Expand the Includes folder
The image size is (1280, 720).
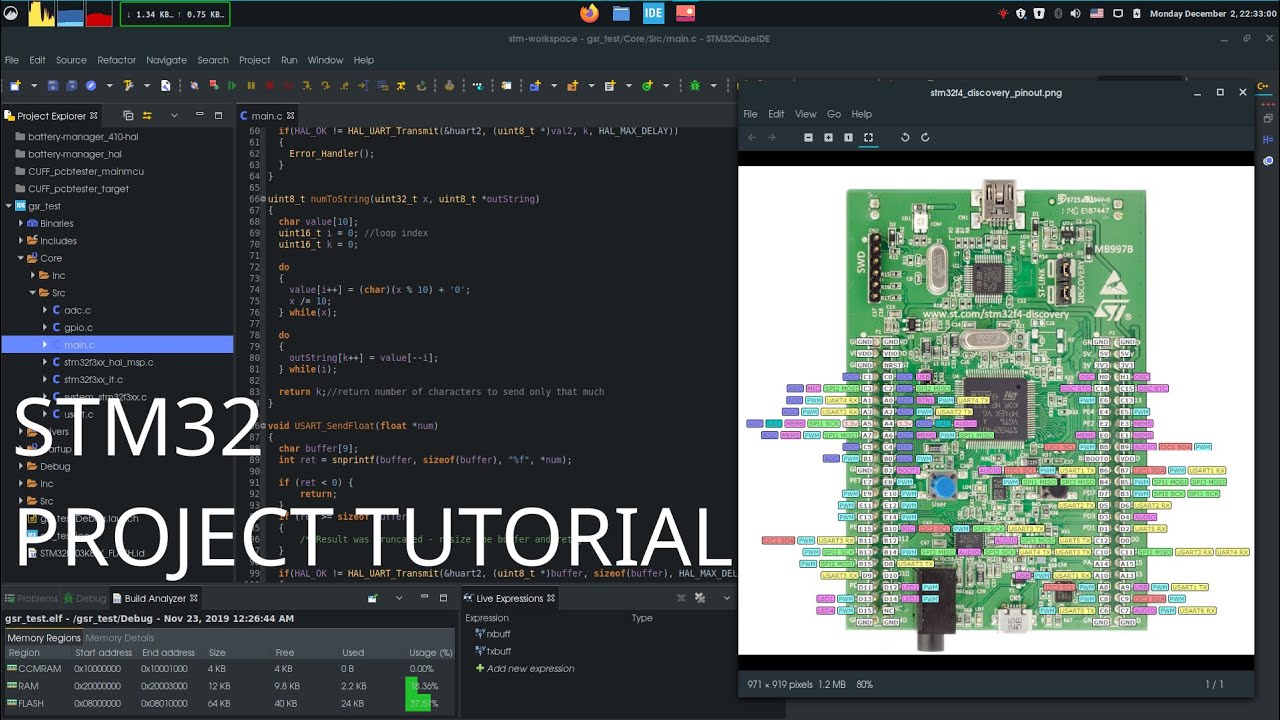(21, 240)
